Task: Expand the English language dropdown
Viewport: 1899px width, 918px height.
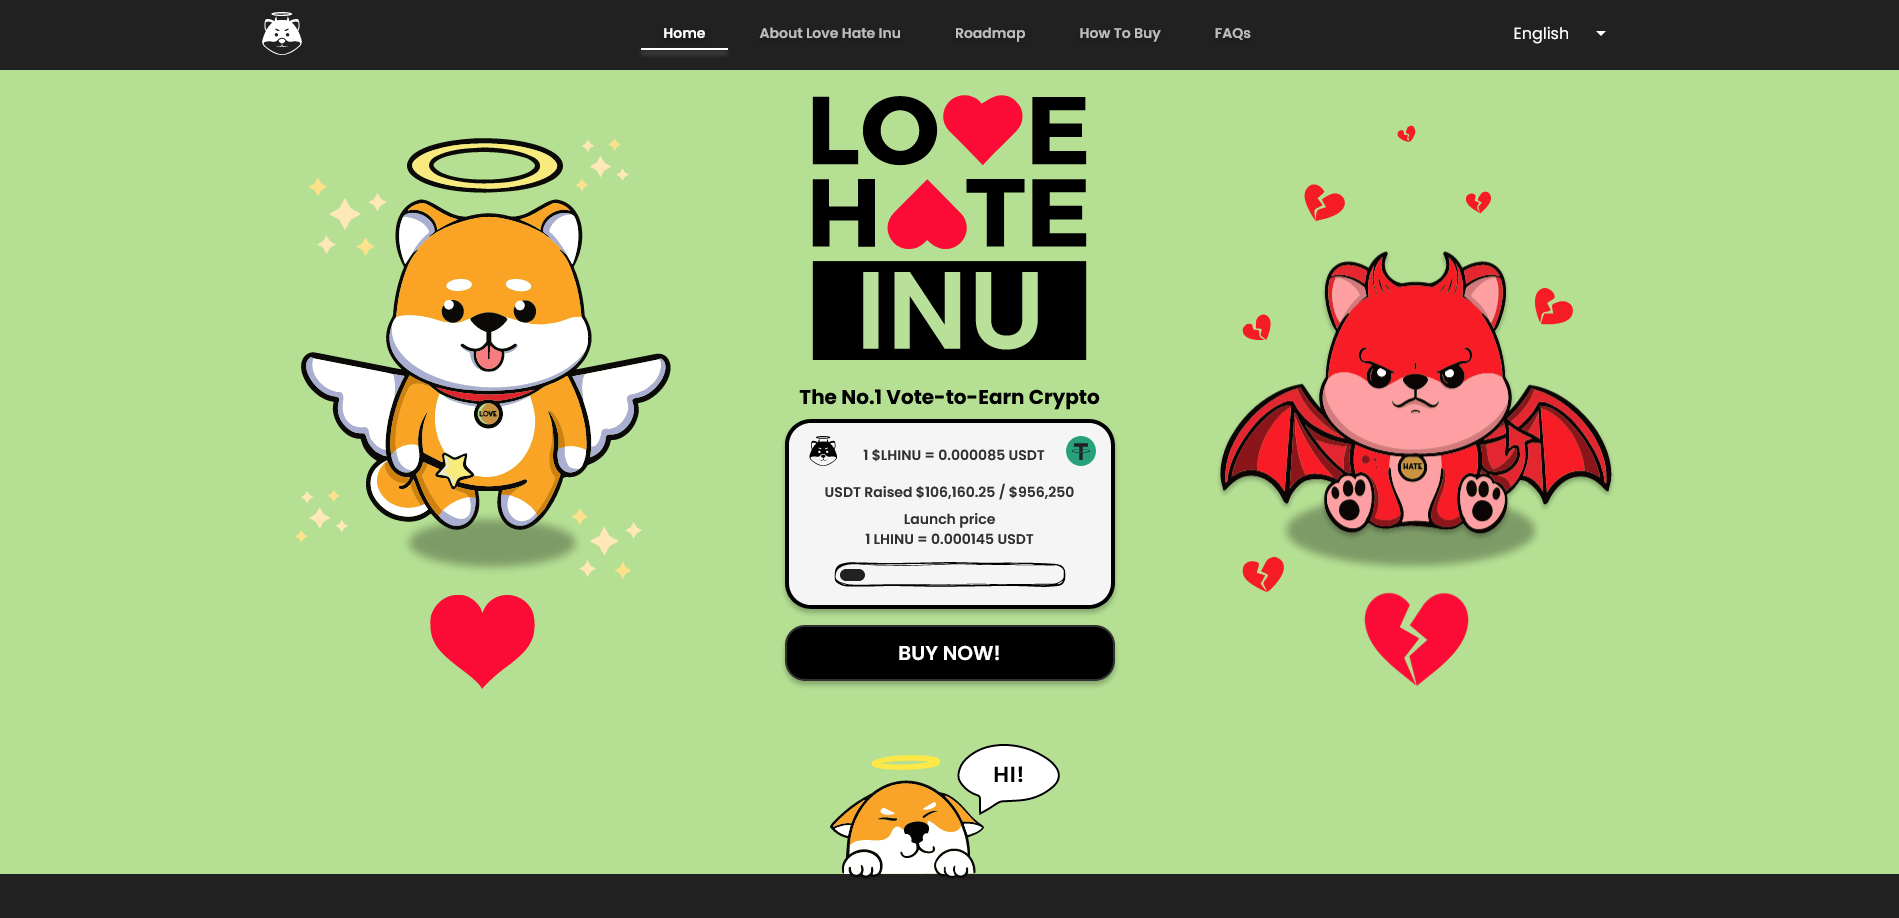Action: click(1559, 33)
